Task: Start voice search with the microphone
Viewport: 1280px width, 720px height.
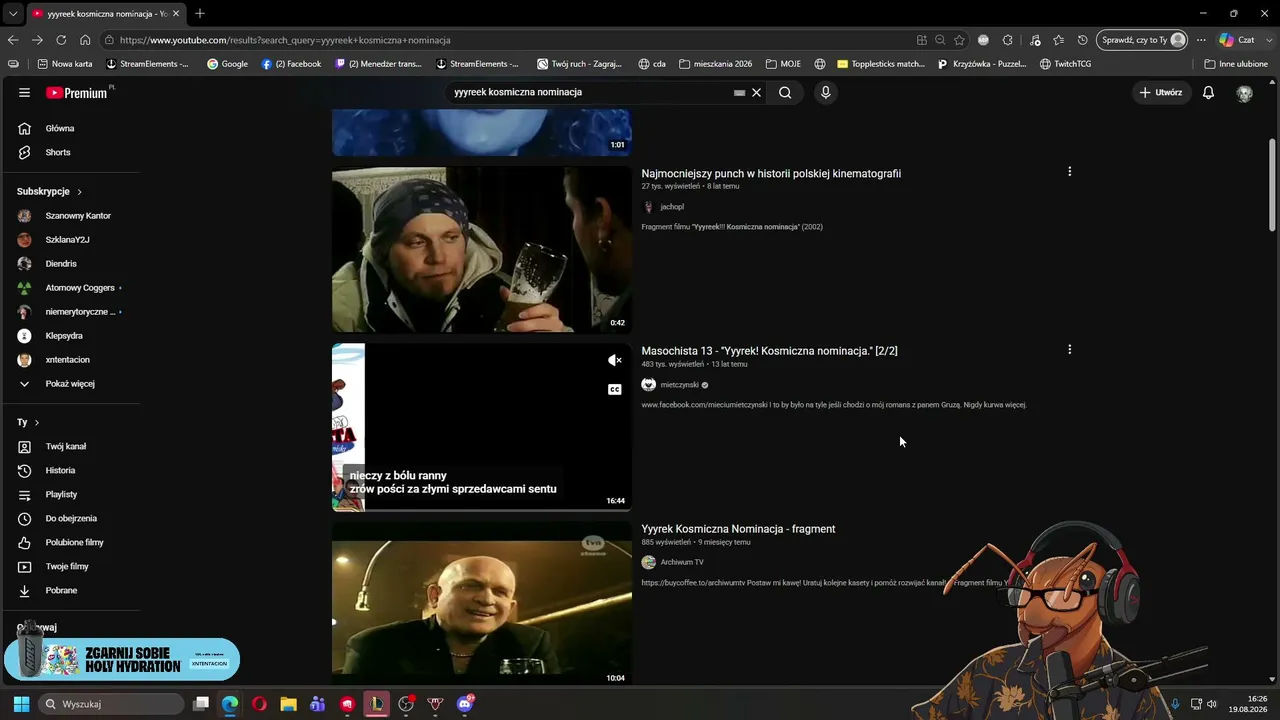Action: pos(825,92)
